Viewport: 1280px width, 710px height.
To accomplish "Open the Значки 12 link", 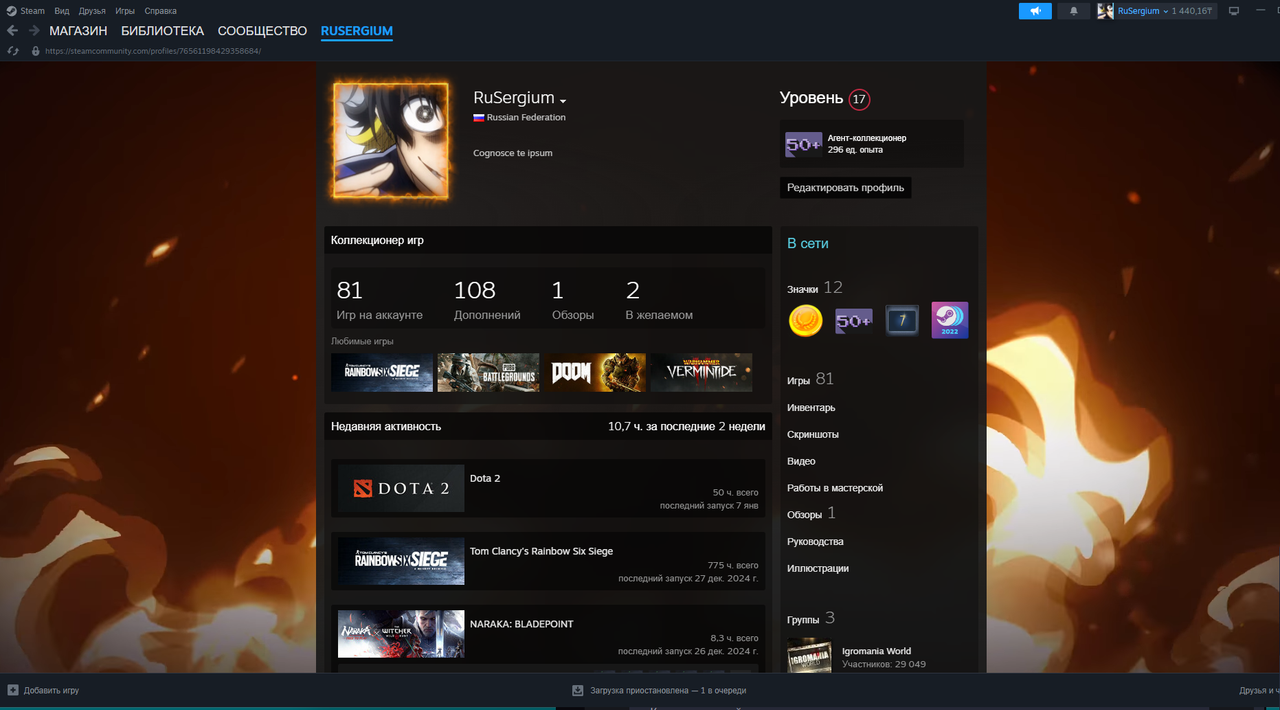I will [815, 289].
